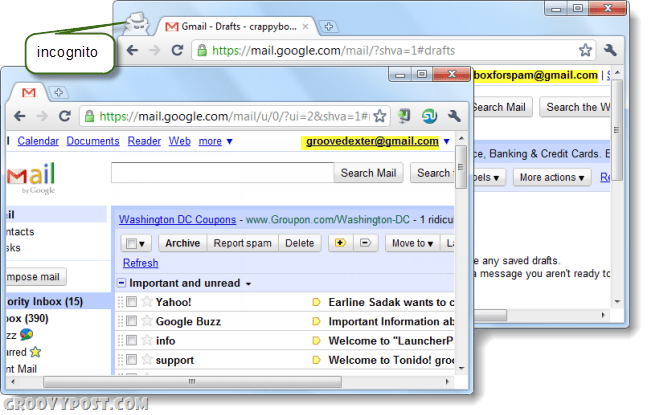
Task: Tick the checkbox for the info email
Action: (x=131, y=340)
